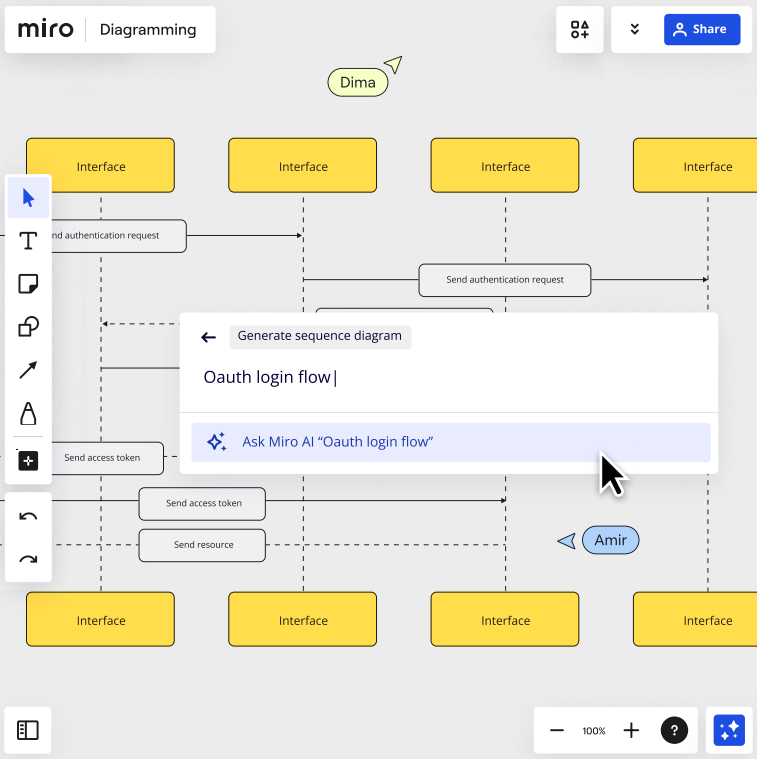Select the Text tool
757x759 pixels.
pyautogui.click(x=28, y=241)
